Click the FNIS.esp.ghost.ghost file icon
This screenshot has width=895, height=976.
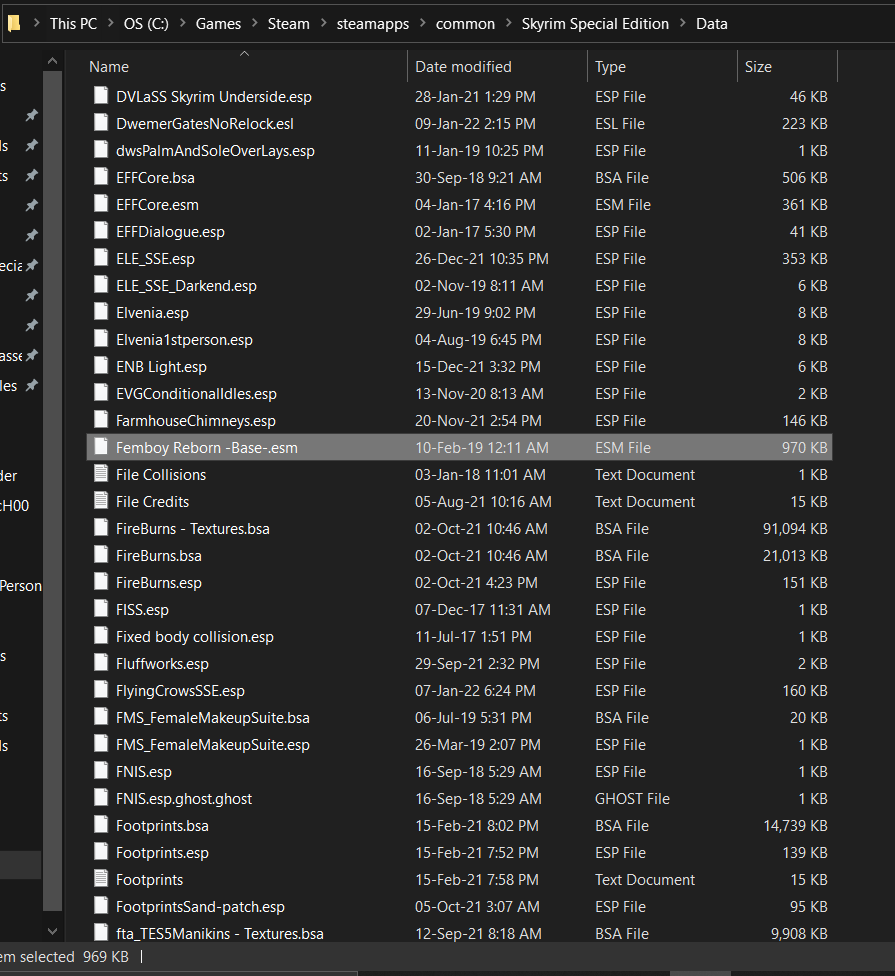pos(101,798)
